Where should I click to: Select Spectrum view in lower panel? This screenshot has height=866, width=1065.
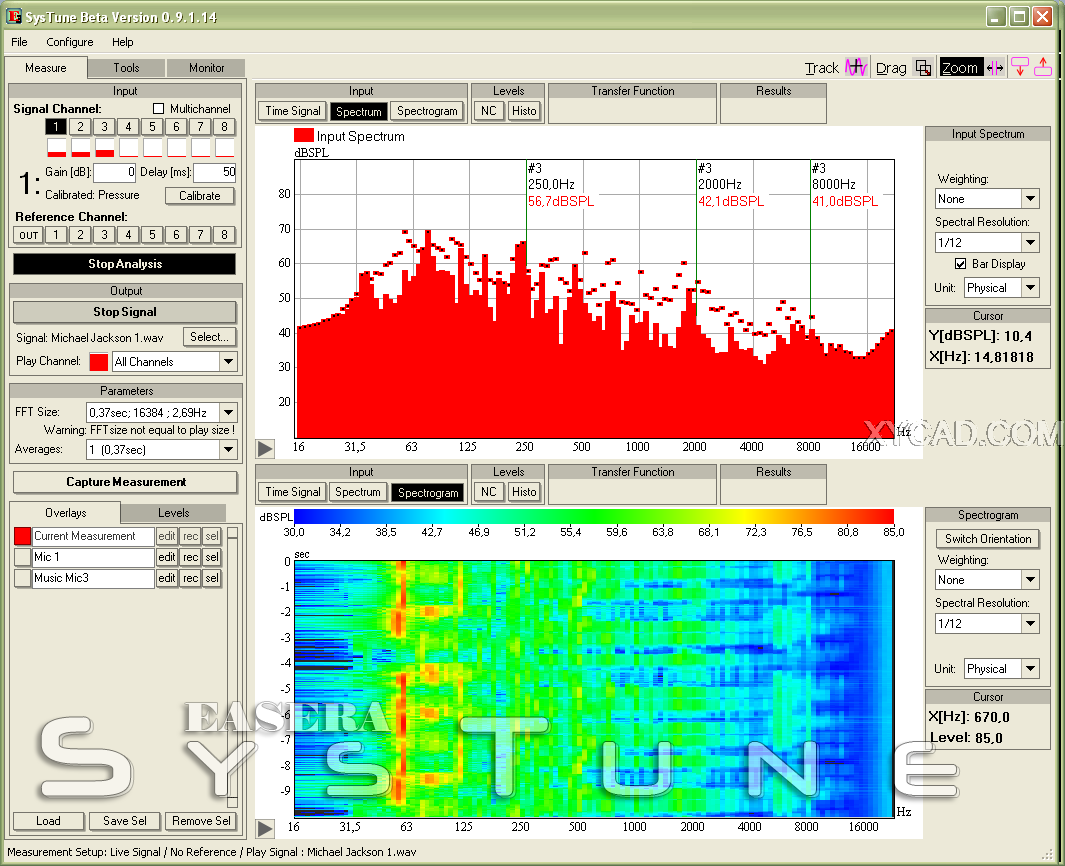point(358,492)
